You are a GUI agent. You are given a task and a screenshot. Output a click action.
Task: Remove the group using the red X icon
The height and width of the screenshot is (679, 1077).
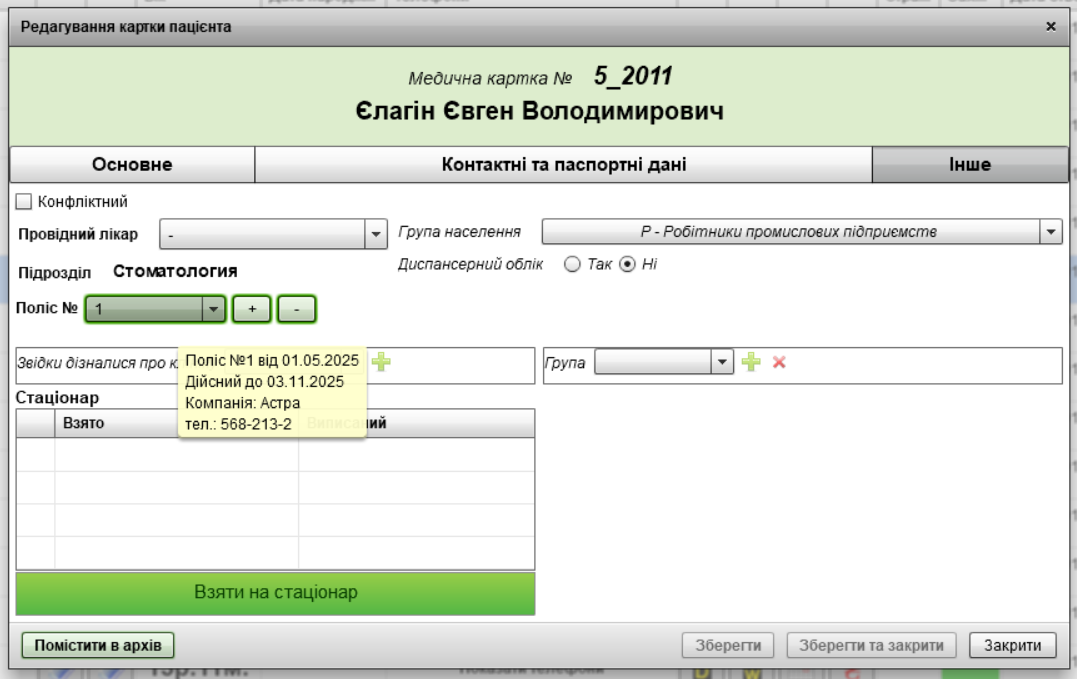click(x=777, y=361)
